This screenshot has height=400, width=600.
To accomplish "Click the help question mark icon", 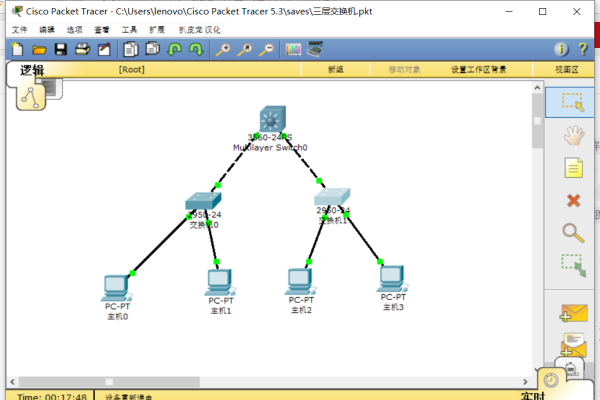I will (583, 49).
